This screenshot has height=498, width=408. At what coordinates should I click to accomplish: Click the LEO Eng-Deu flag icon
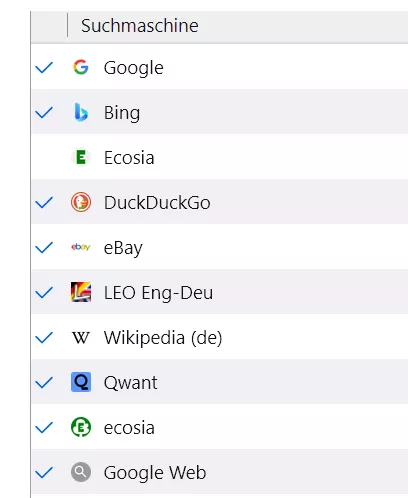tap(81, 292)
